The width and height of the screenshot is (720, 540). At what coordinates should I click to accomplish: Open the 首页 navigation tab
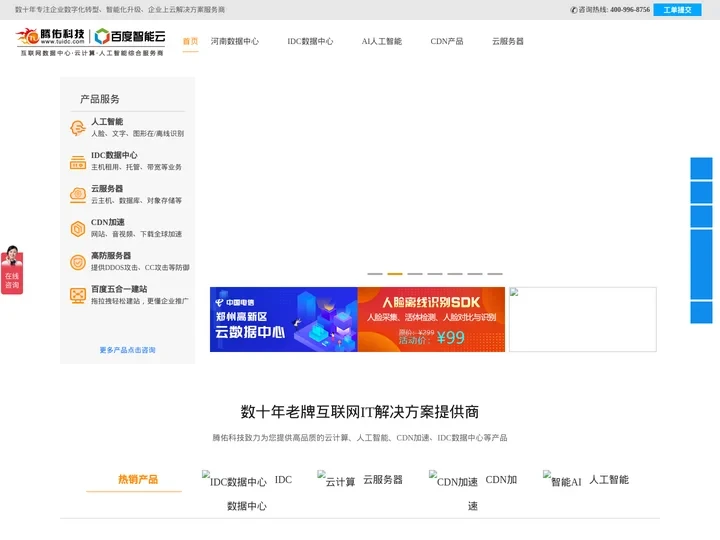point(190,41)
